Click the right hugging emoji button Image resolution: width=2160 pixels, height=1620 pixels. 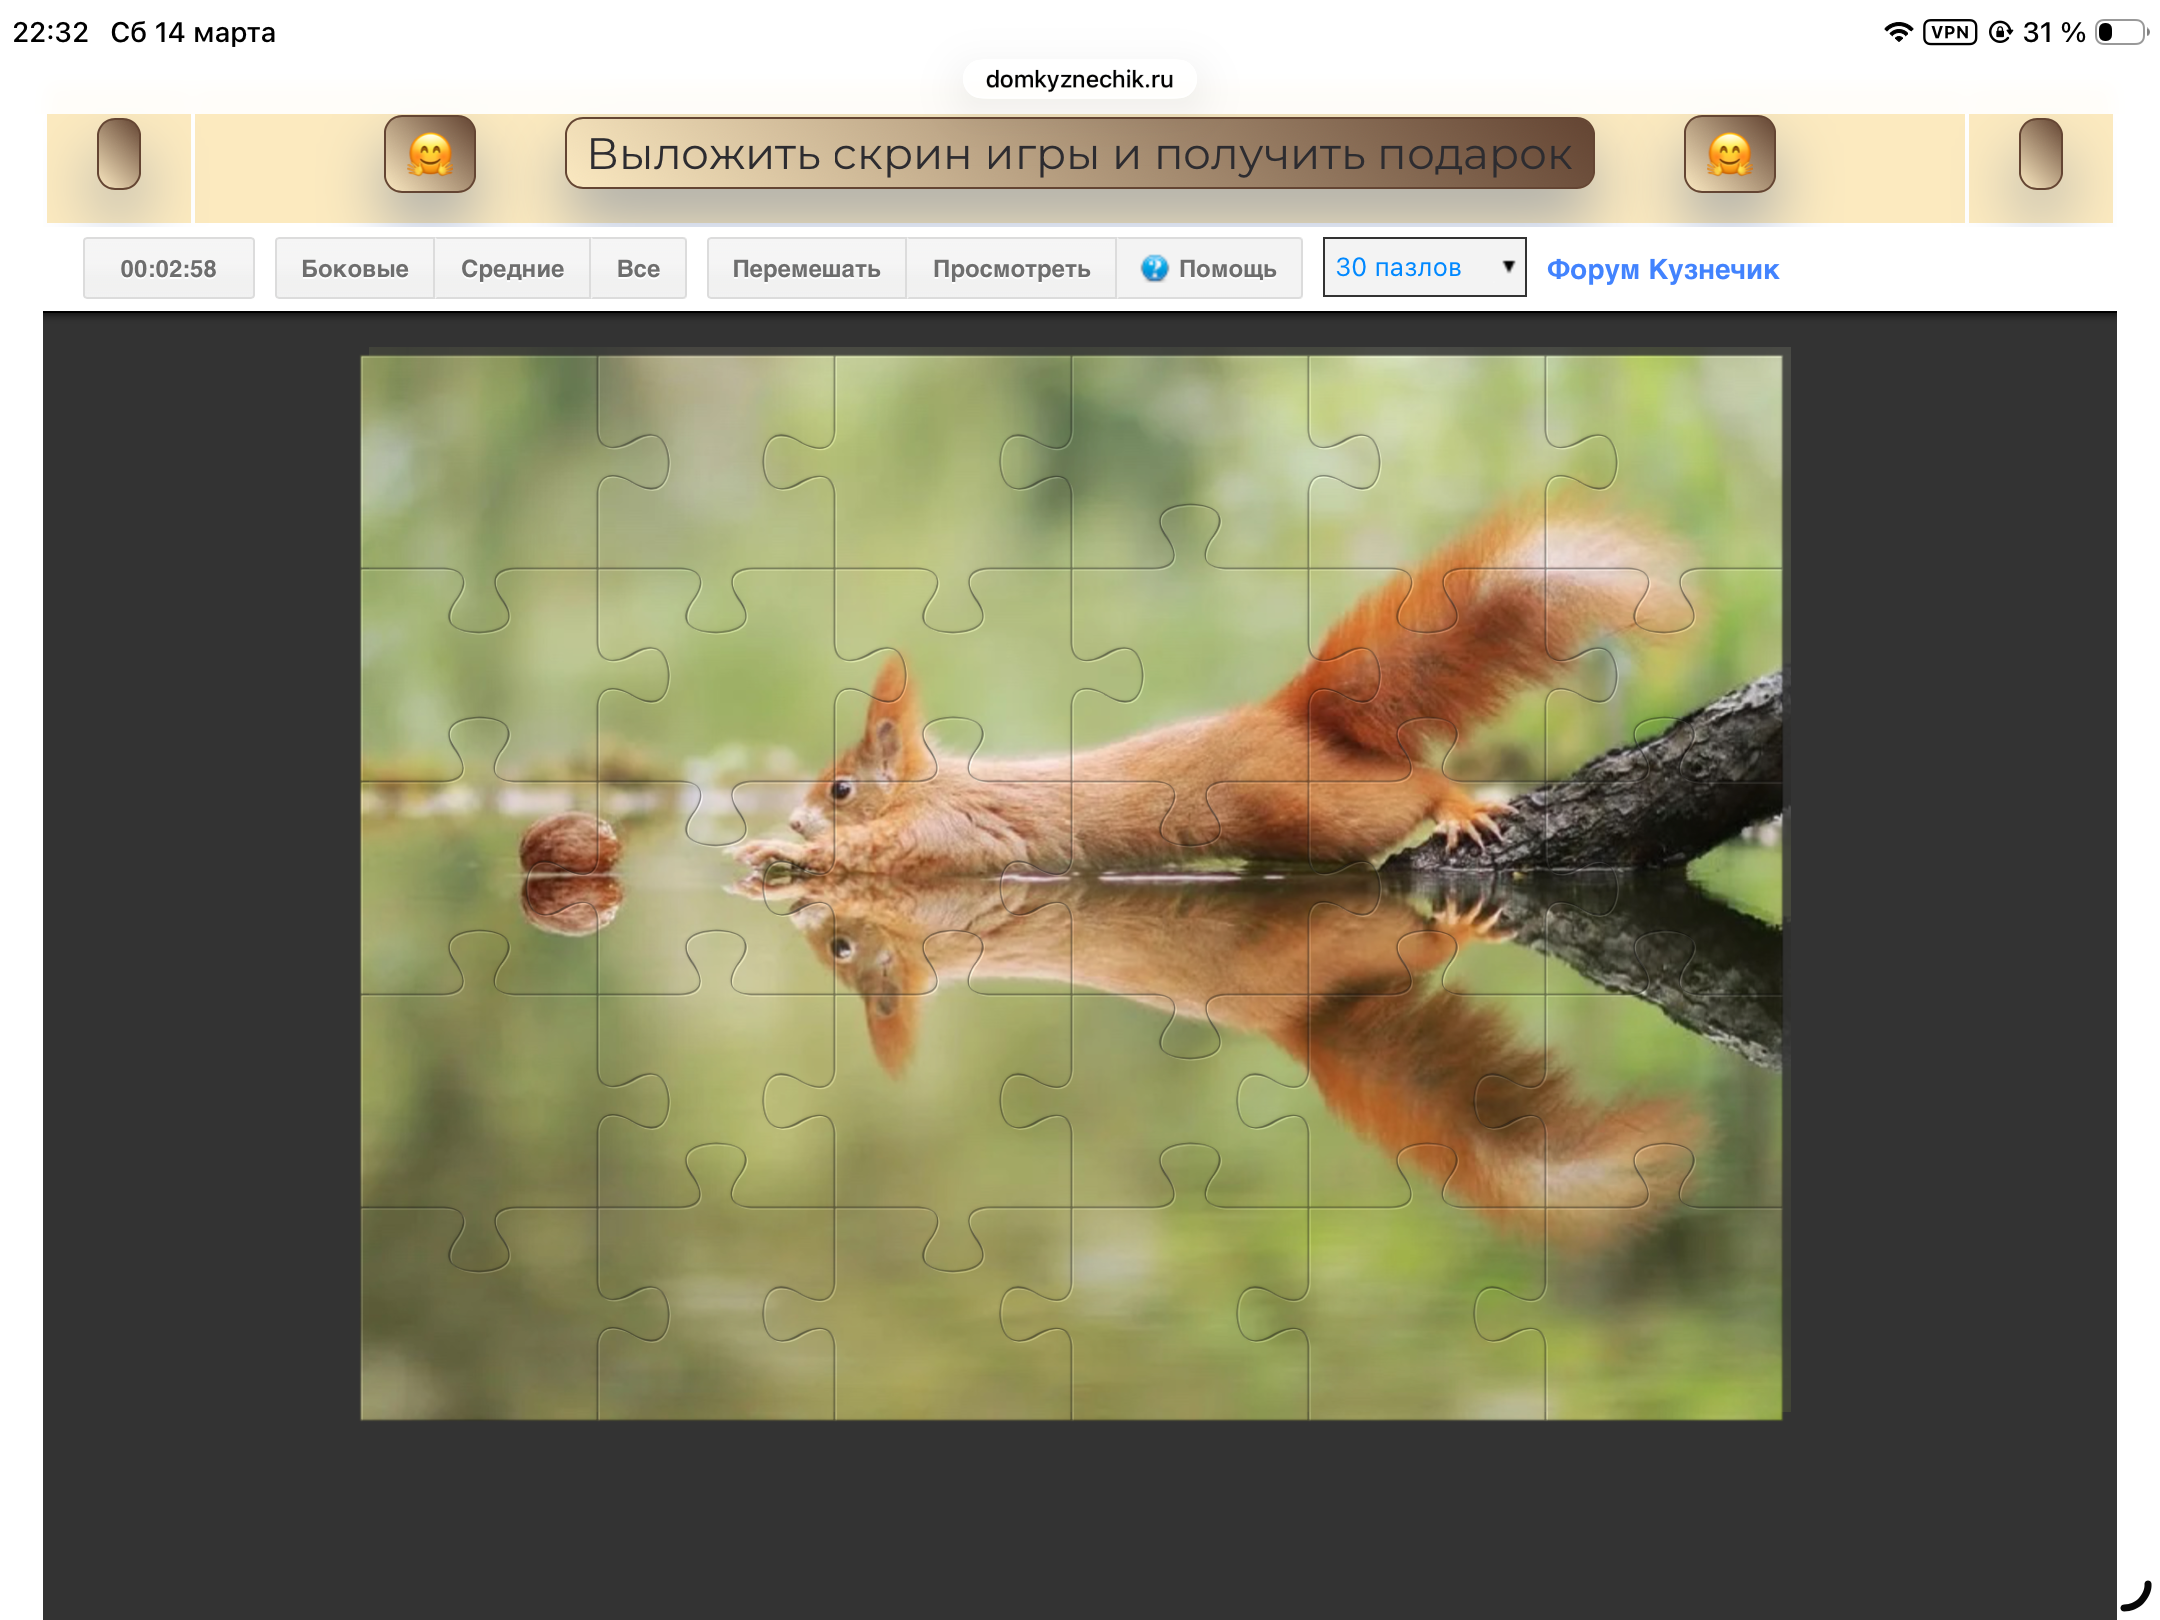pos(1729,154)
